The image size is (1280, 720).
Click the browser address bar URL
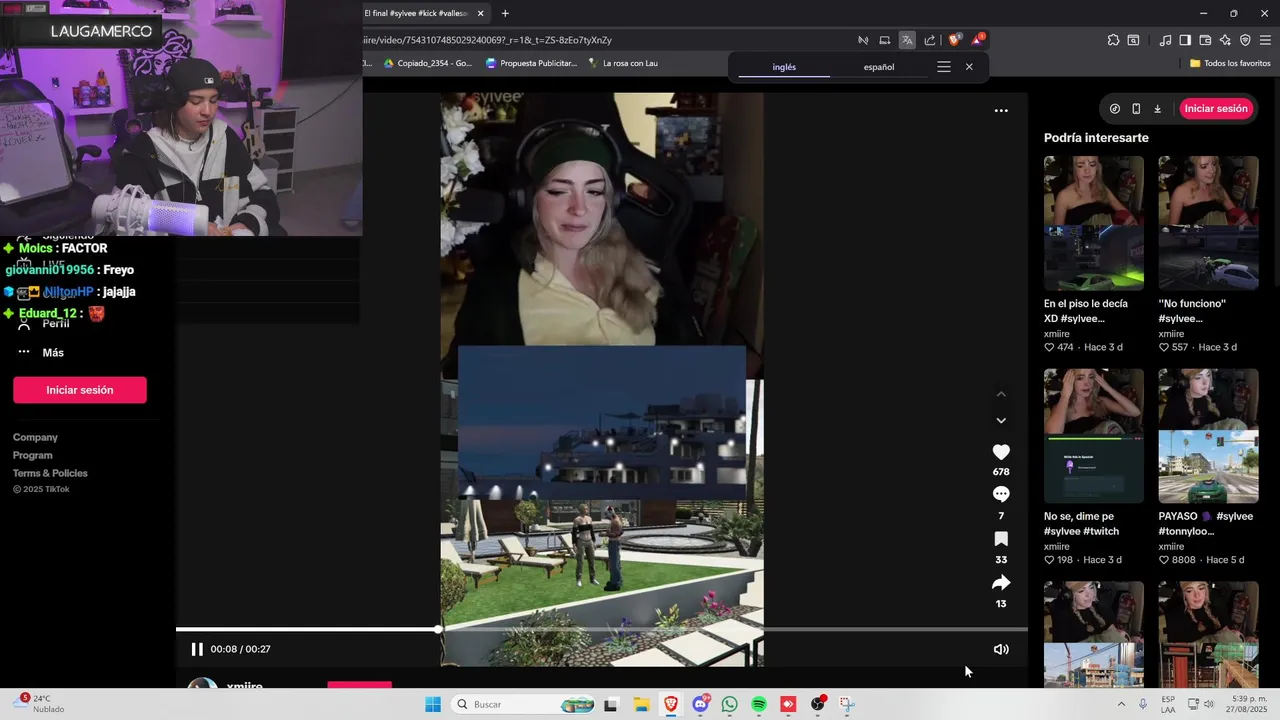[488, 40]
